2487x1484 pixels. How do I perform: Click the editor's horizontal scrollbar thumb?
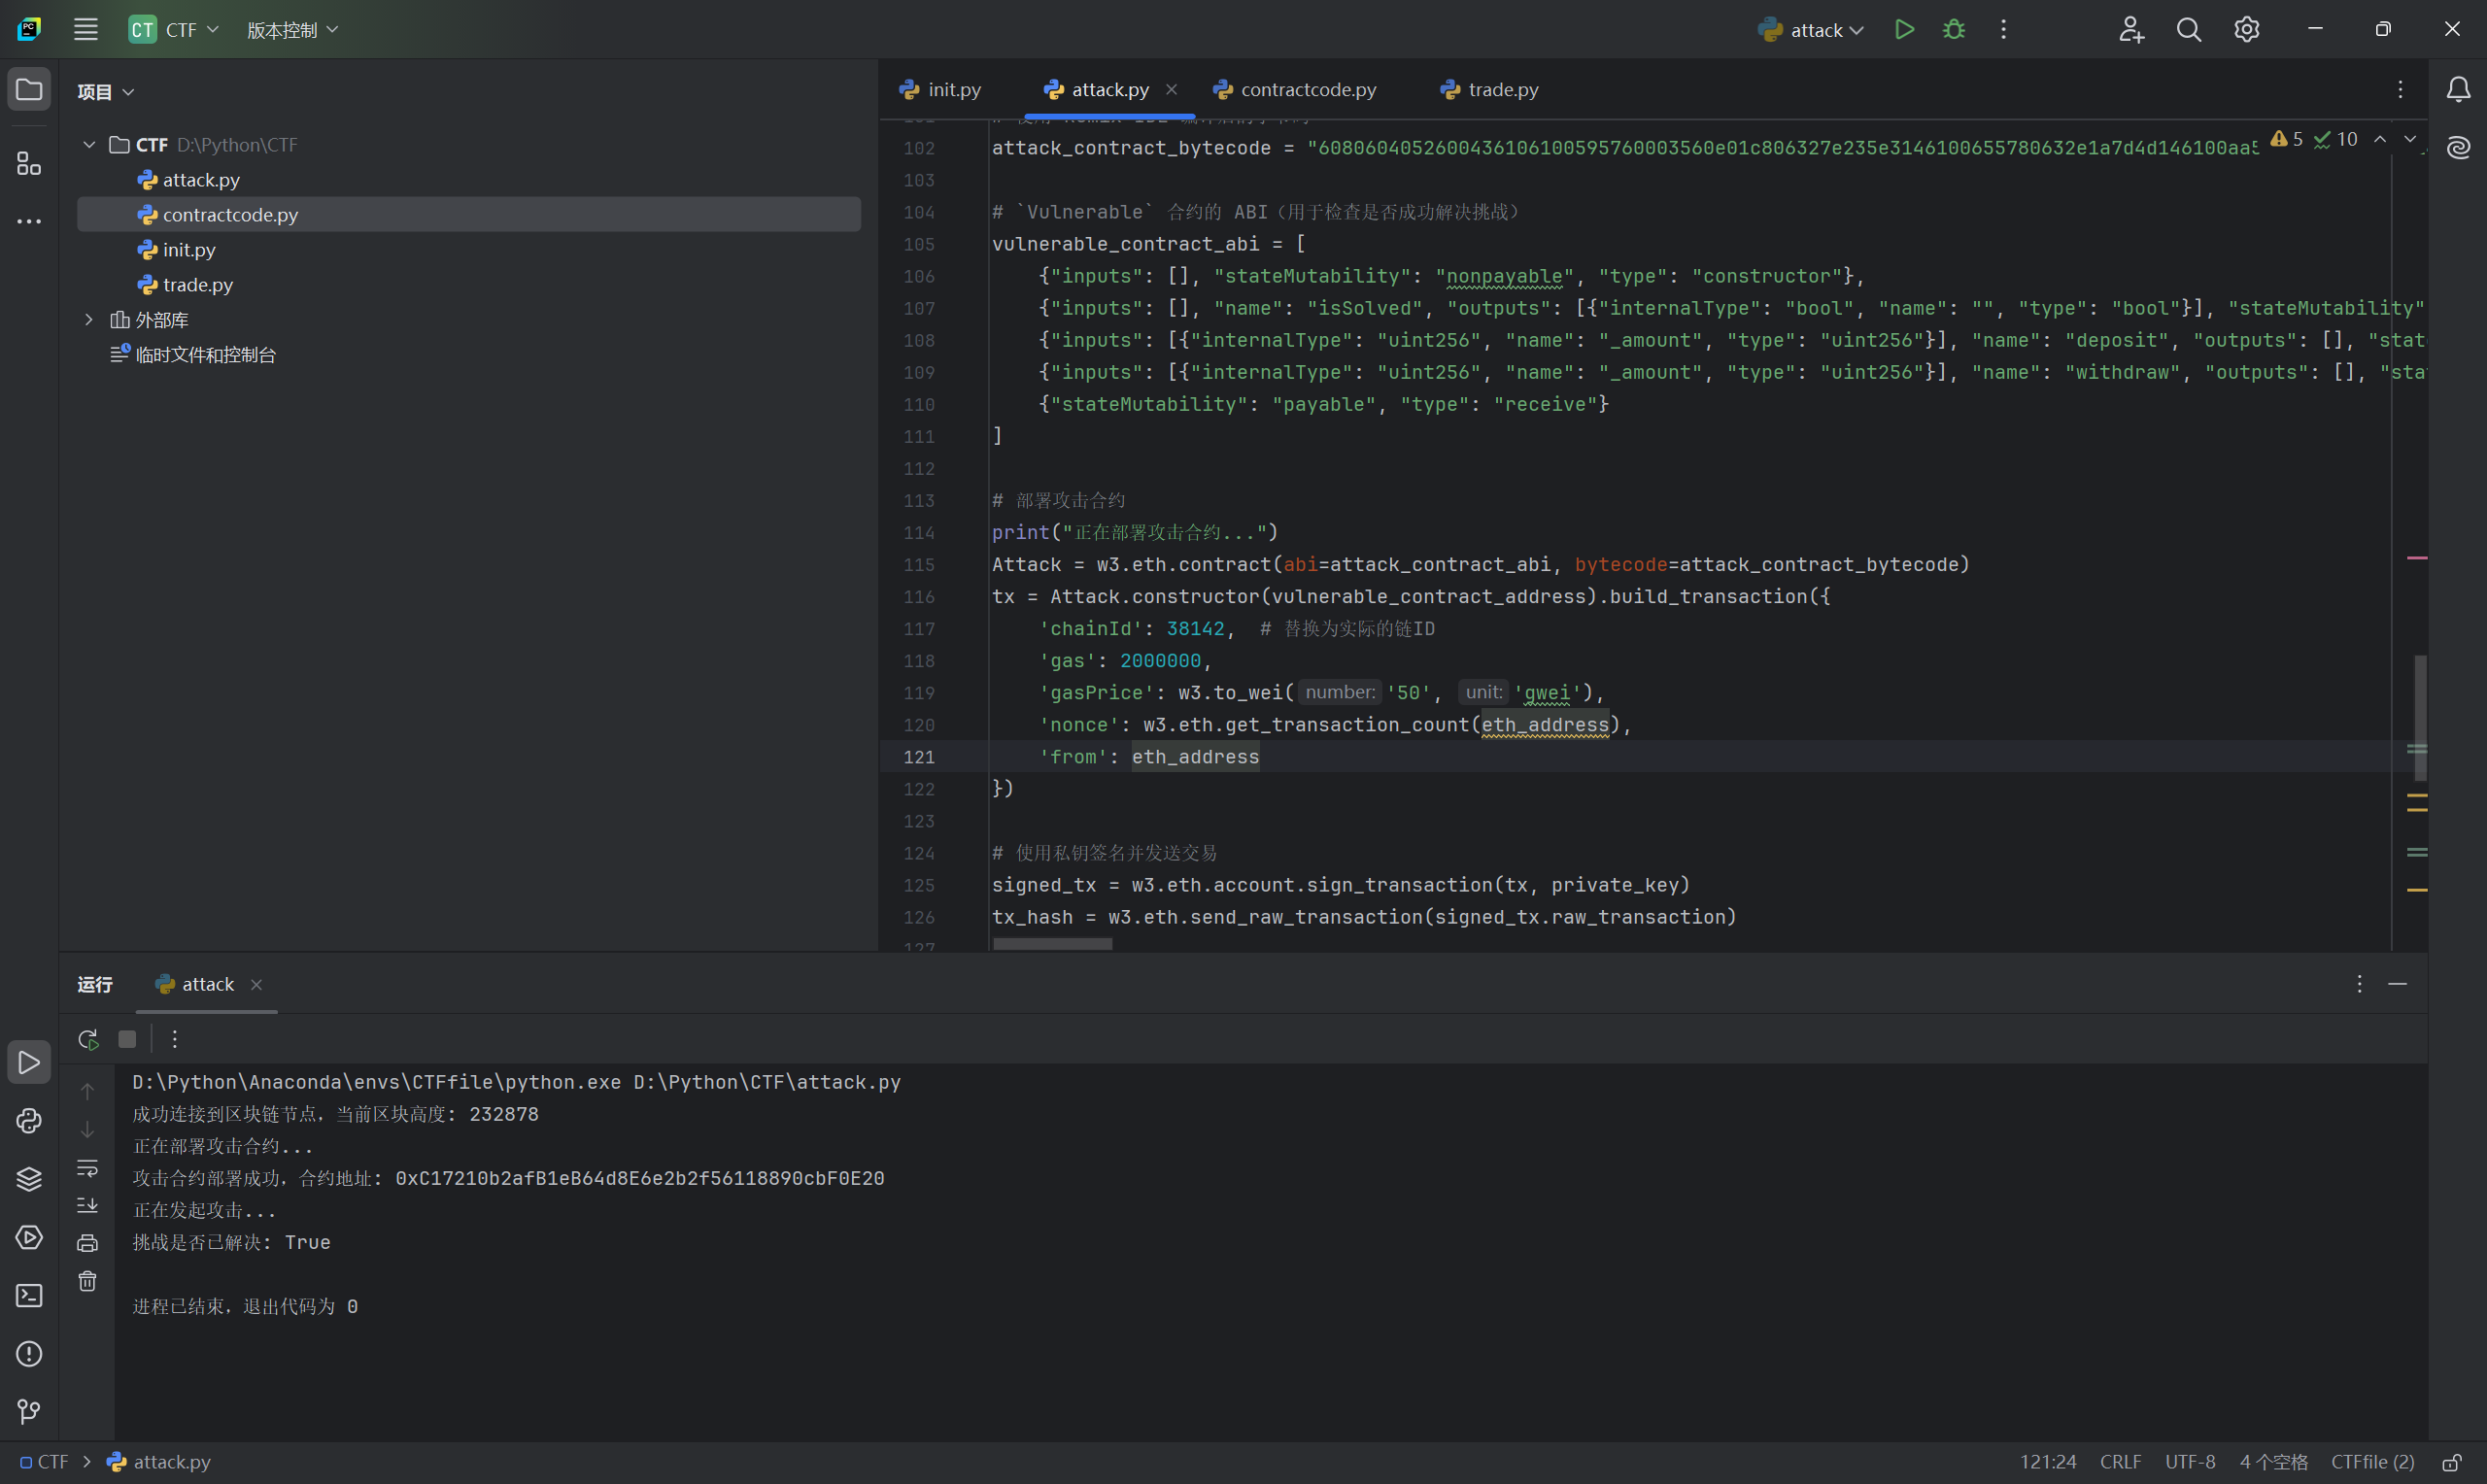point(1052,944)
